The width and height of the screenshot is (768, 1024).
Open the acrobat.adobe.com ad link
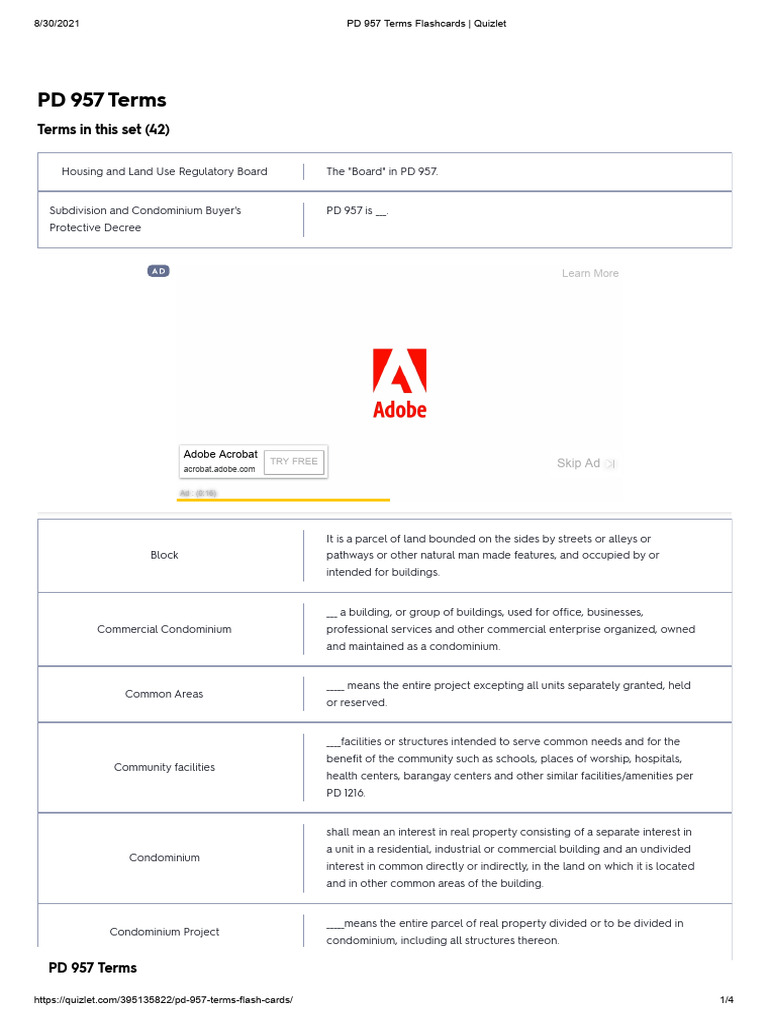tap(219, 469)
